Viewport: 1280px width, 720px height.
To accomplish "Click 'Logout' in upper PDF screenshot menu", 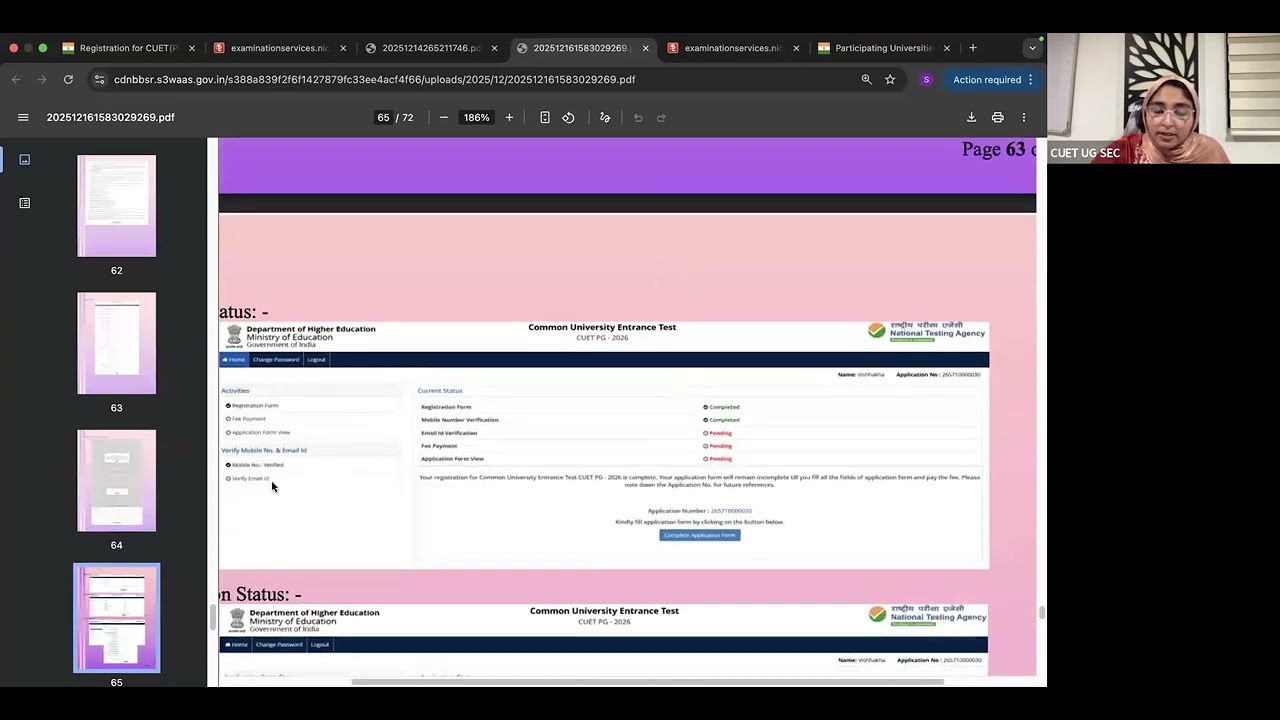I will 316,359.
